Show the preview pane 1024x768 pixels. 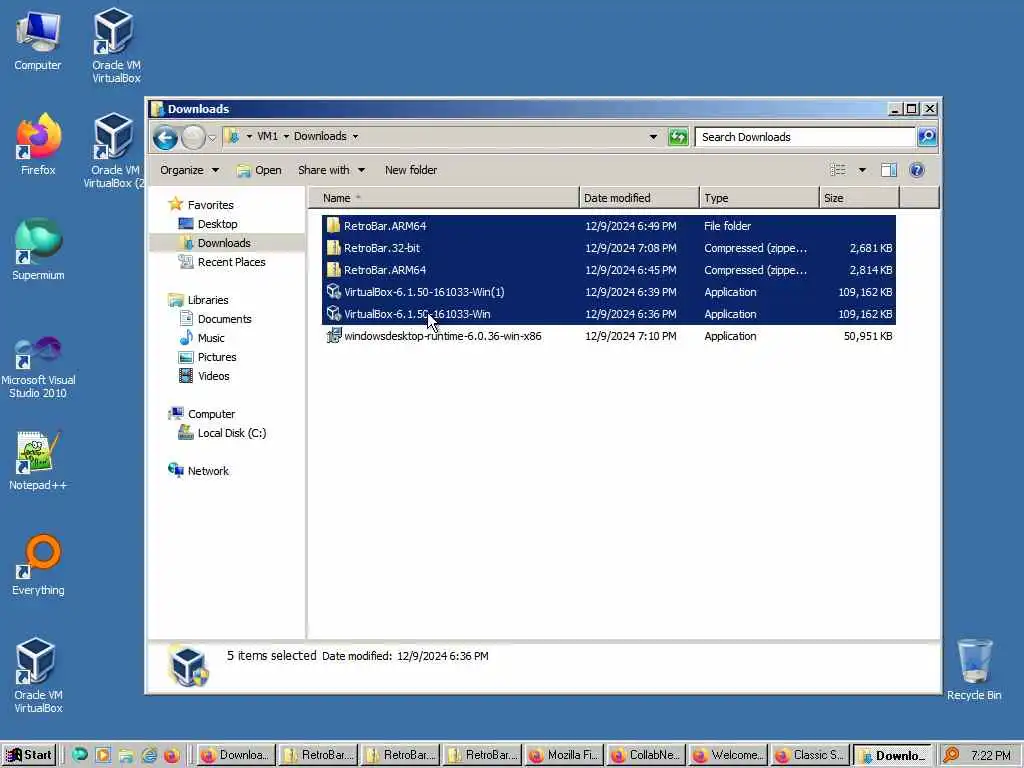(x=888, y=170)
